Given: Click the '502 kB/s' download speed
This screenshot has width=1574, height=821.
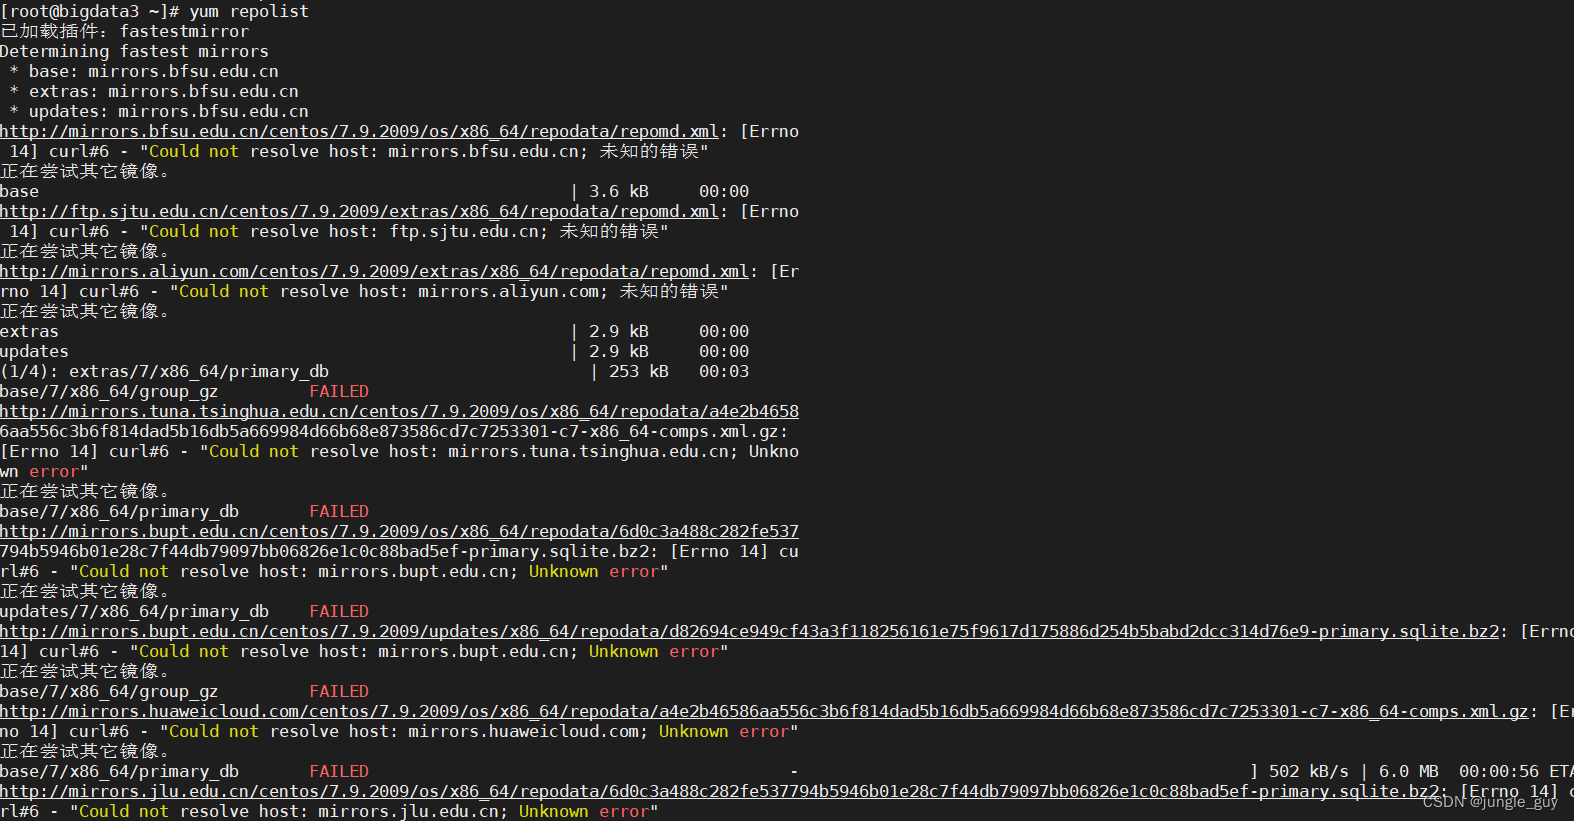Looking at the screenshot, I should [1309, 771].
